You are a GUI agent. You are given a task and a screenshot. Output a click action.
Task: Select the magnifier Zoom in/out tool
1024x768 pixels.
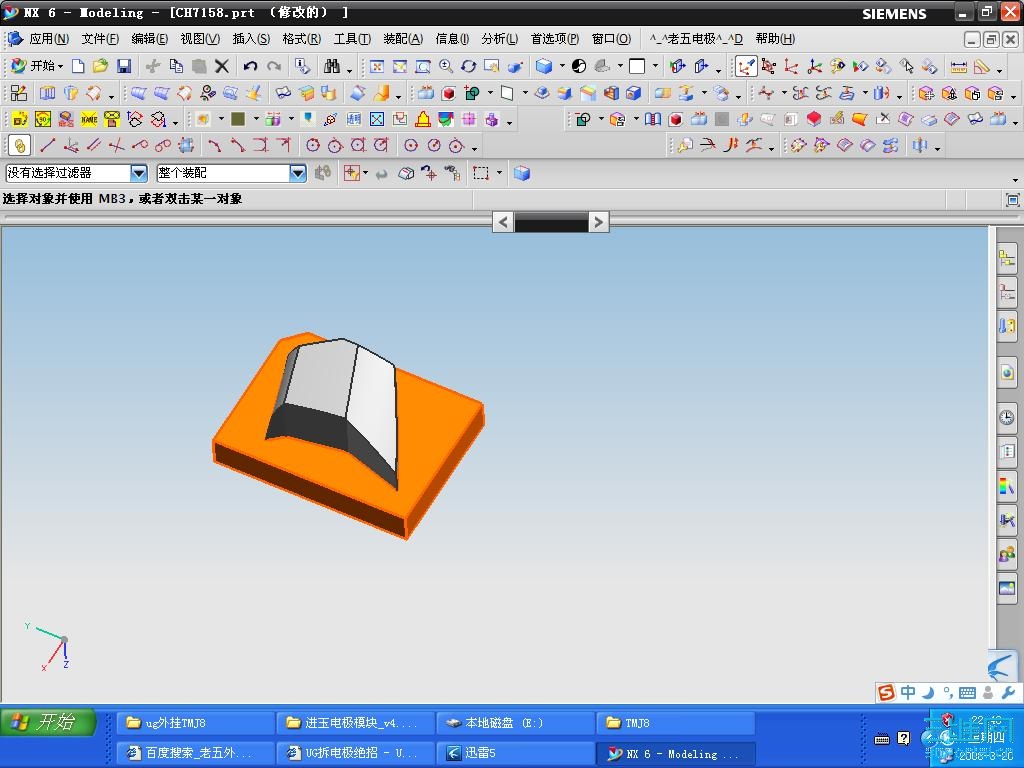(x=446, y=66)
